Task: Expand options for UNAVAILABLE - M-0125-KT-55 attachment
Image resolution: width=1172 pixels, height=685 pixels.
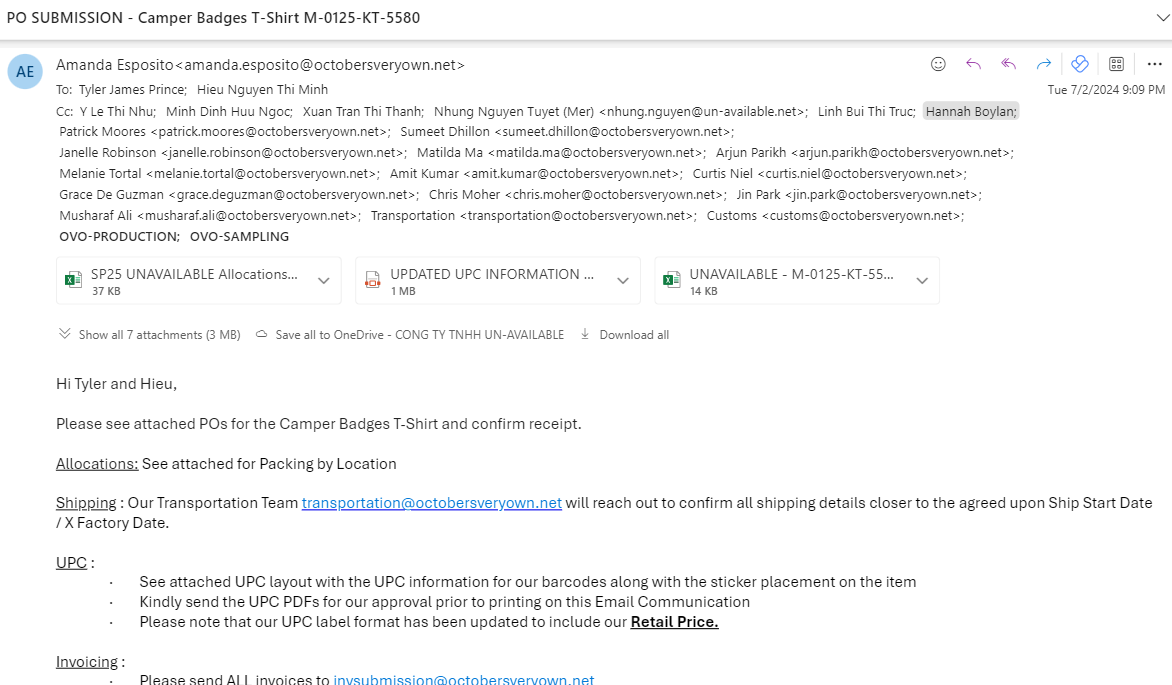Action: tap(922, 281)
